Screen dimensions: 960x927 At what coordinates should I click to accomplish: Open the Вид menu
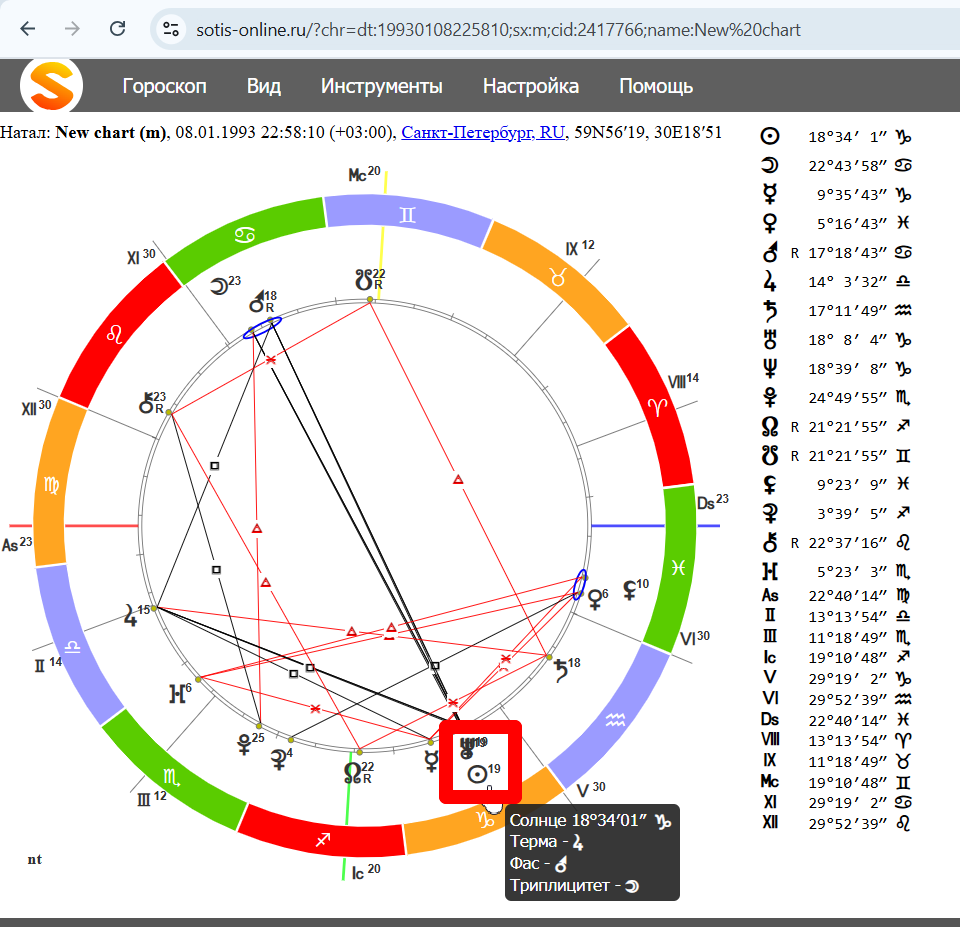264,86
